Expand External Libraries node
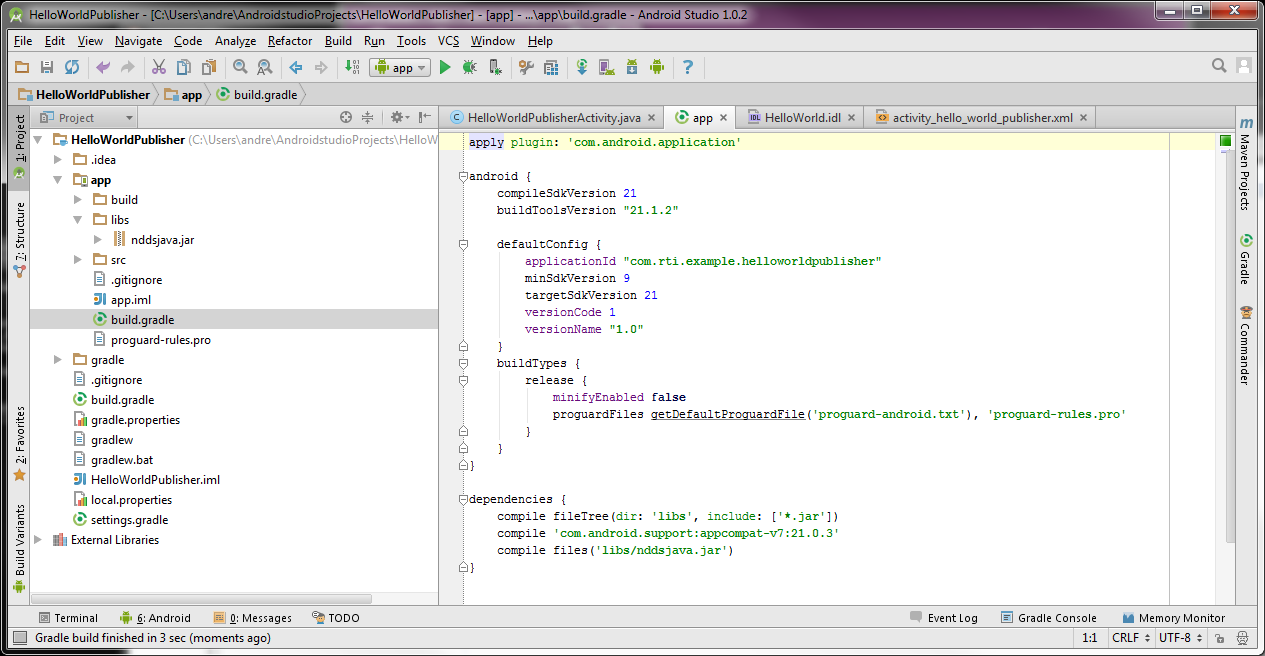 pos(38,540)
